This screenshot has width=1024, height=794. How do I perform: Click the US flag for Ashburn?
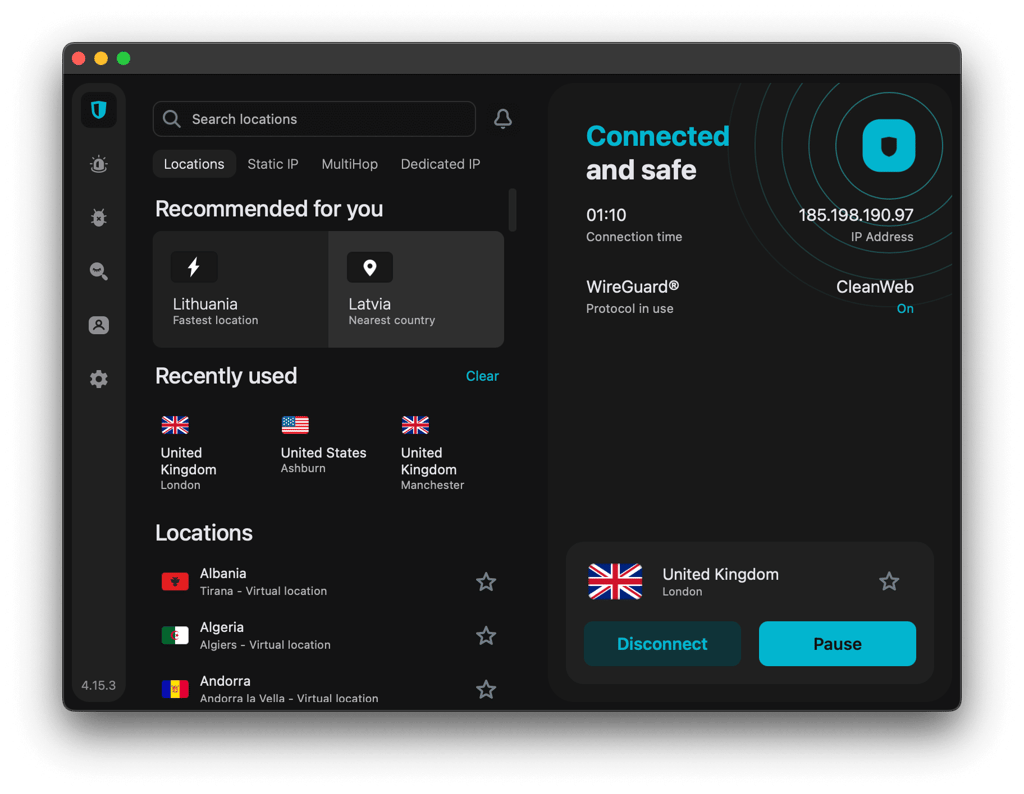(x=295, y=425)
